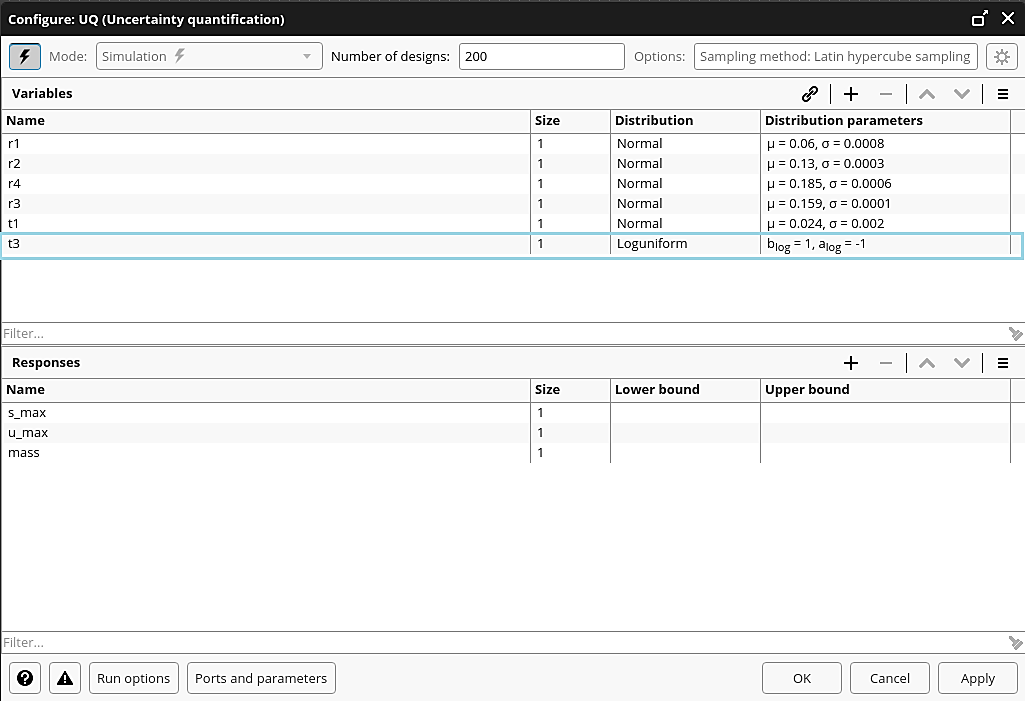Viewport: 1025px width, 701px height.
Task: Click the Apply button
Action: click(977, 678)
